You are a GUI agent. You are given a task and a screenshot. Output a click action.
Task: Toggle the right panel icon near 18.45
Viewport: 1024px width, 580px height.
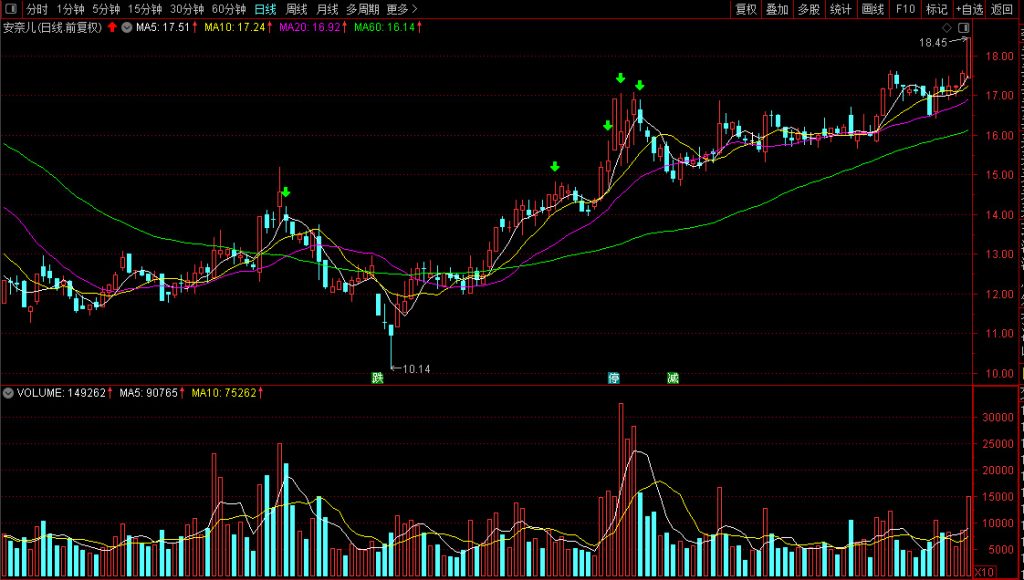[964, 27]
